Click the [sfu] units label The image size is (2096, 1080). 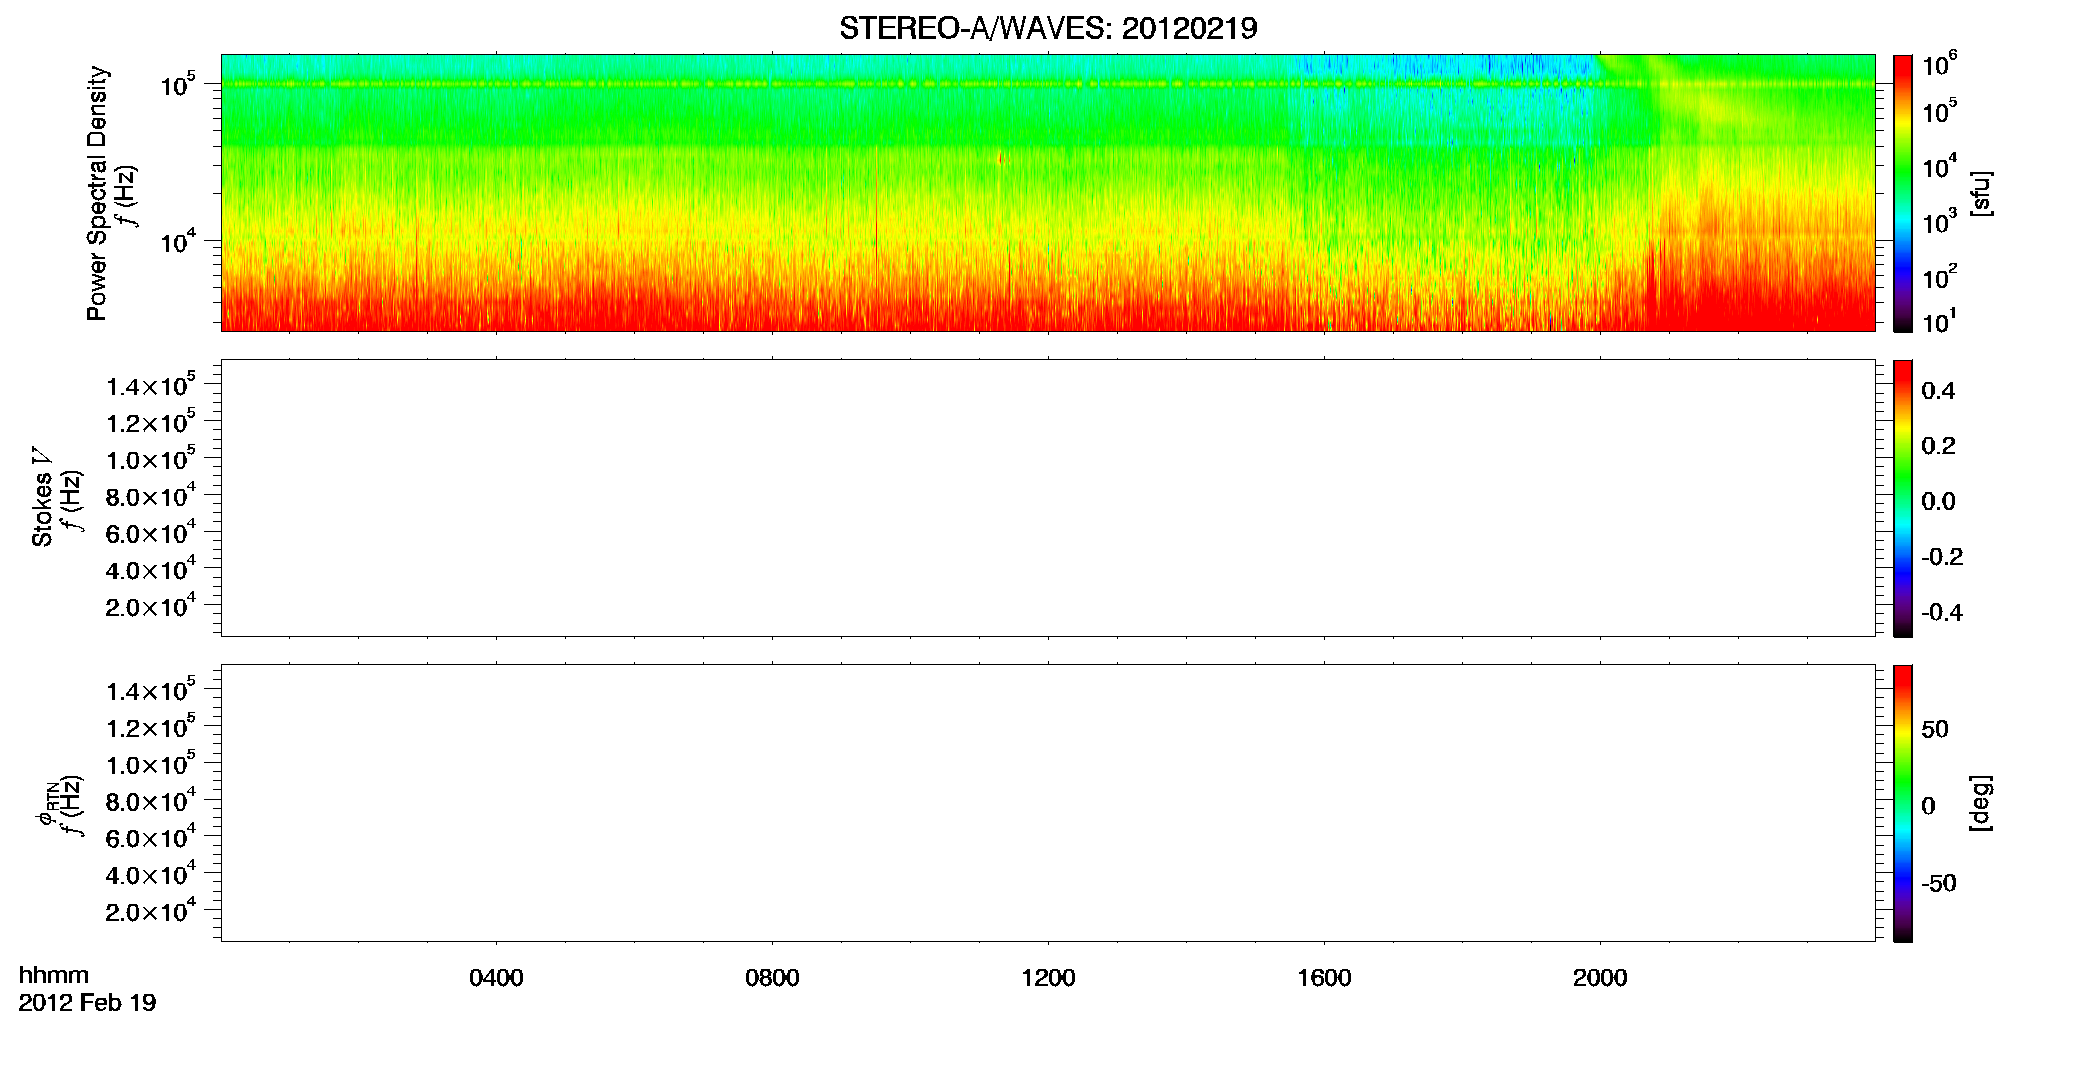click(x=1980, y=193)
